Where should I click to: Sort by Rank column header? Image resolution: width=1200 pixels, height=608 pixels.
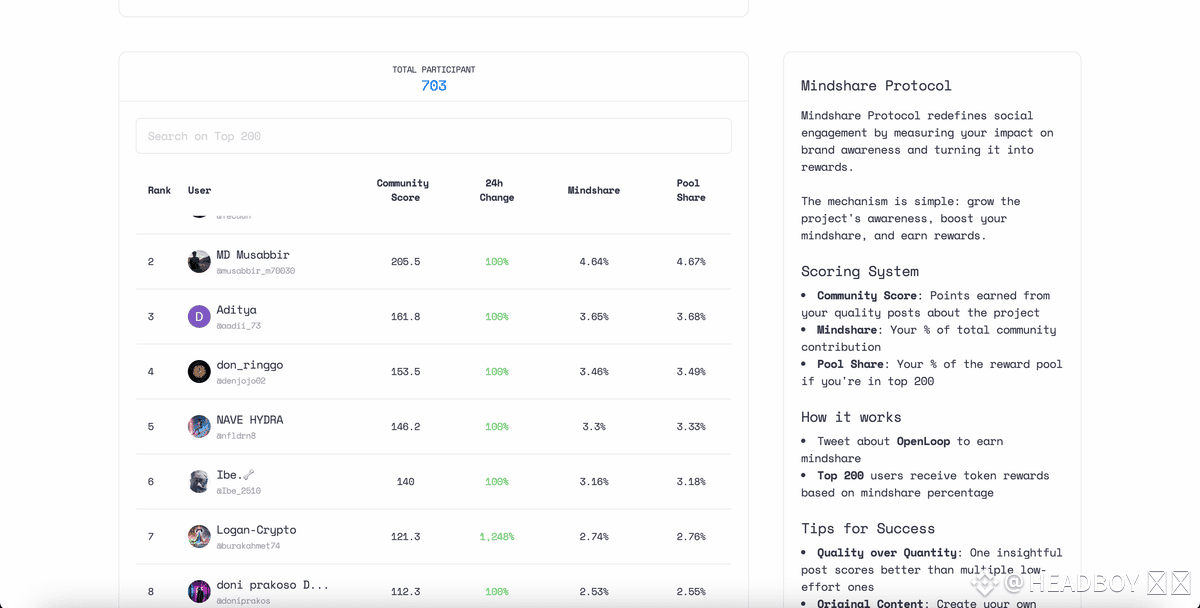pos(159,190)
